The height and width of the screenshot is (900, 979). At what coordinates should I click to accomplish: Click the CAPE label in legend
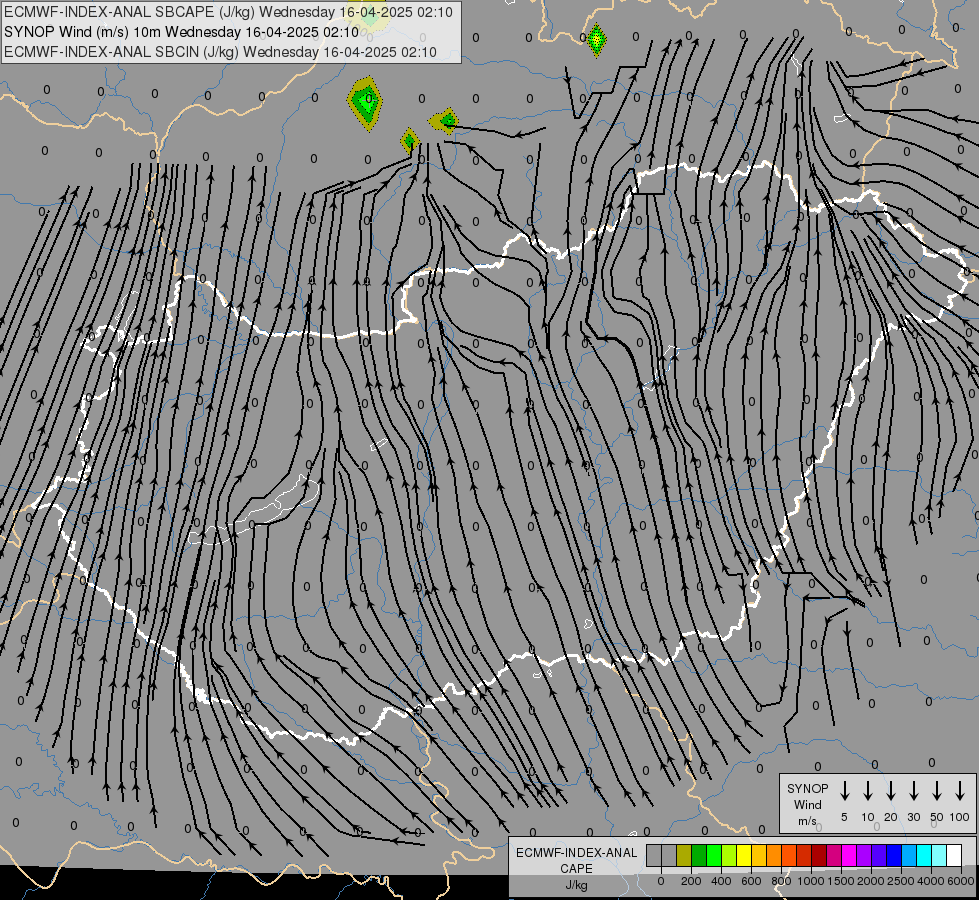point(576,869)
